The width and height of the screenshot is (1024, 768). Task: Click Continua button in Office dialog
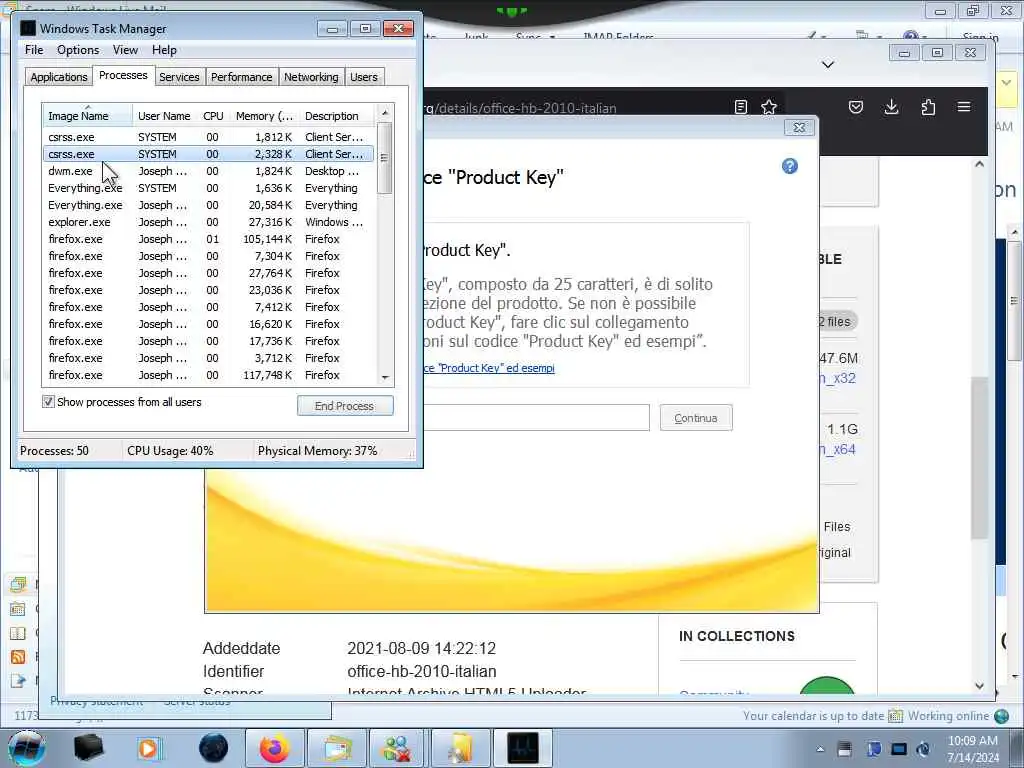[696, 418]
